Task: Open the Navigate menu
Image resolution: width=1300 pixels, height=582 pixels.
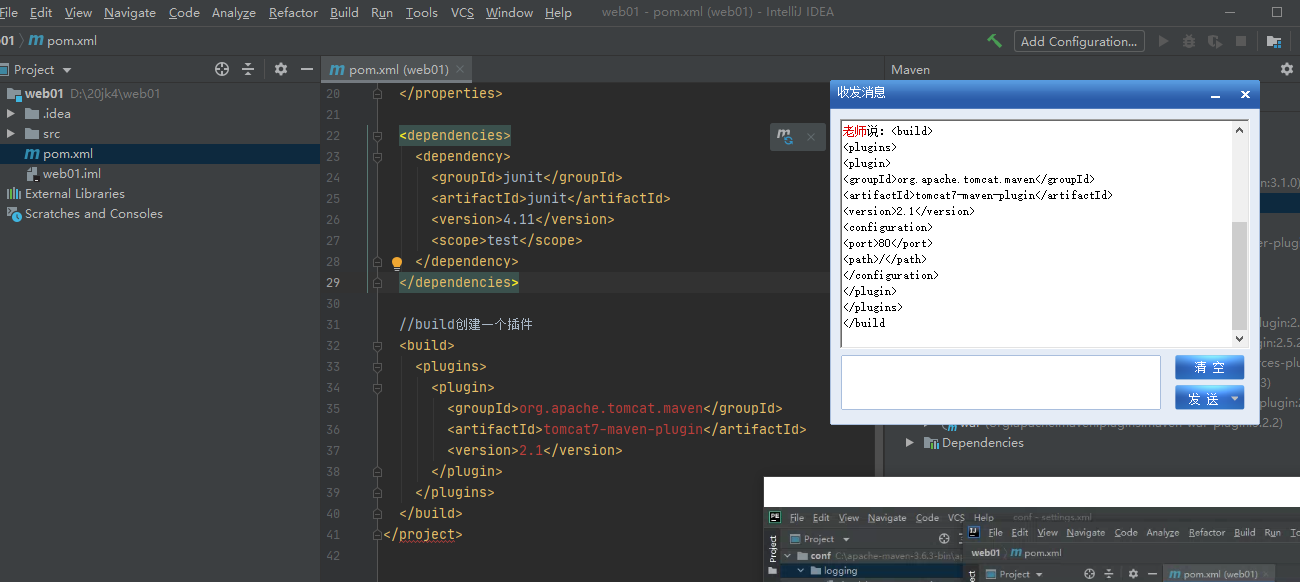Action: coord(130,13)
